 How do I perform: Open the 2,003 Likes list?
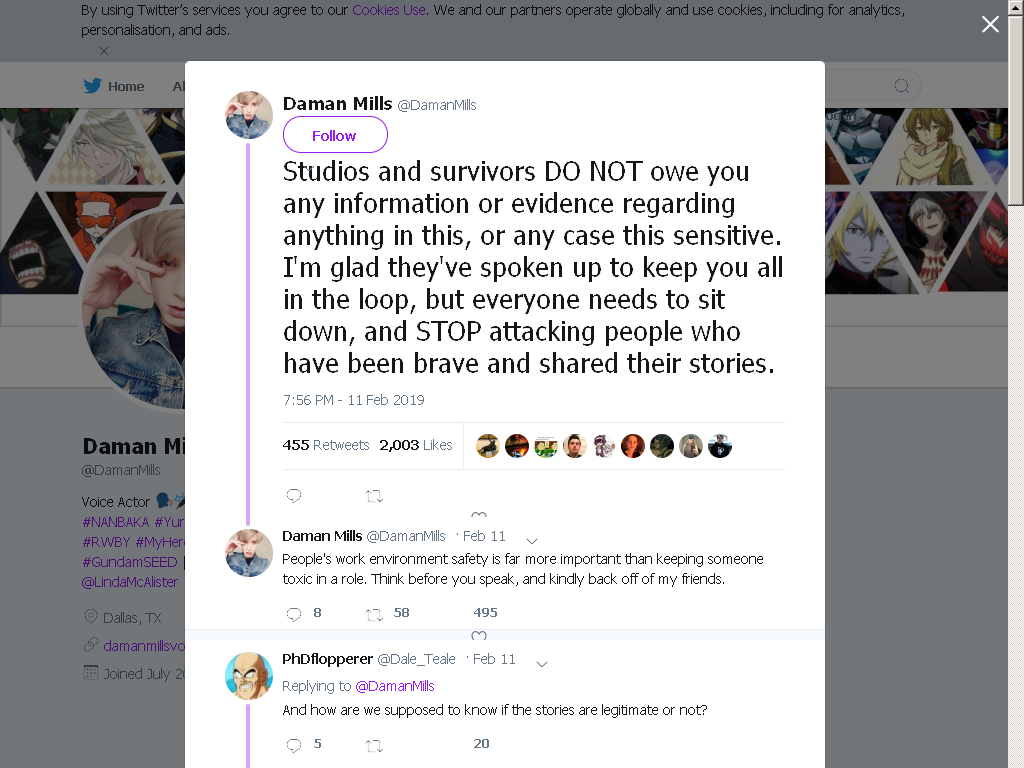click(416, 445)
